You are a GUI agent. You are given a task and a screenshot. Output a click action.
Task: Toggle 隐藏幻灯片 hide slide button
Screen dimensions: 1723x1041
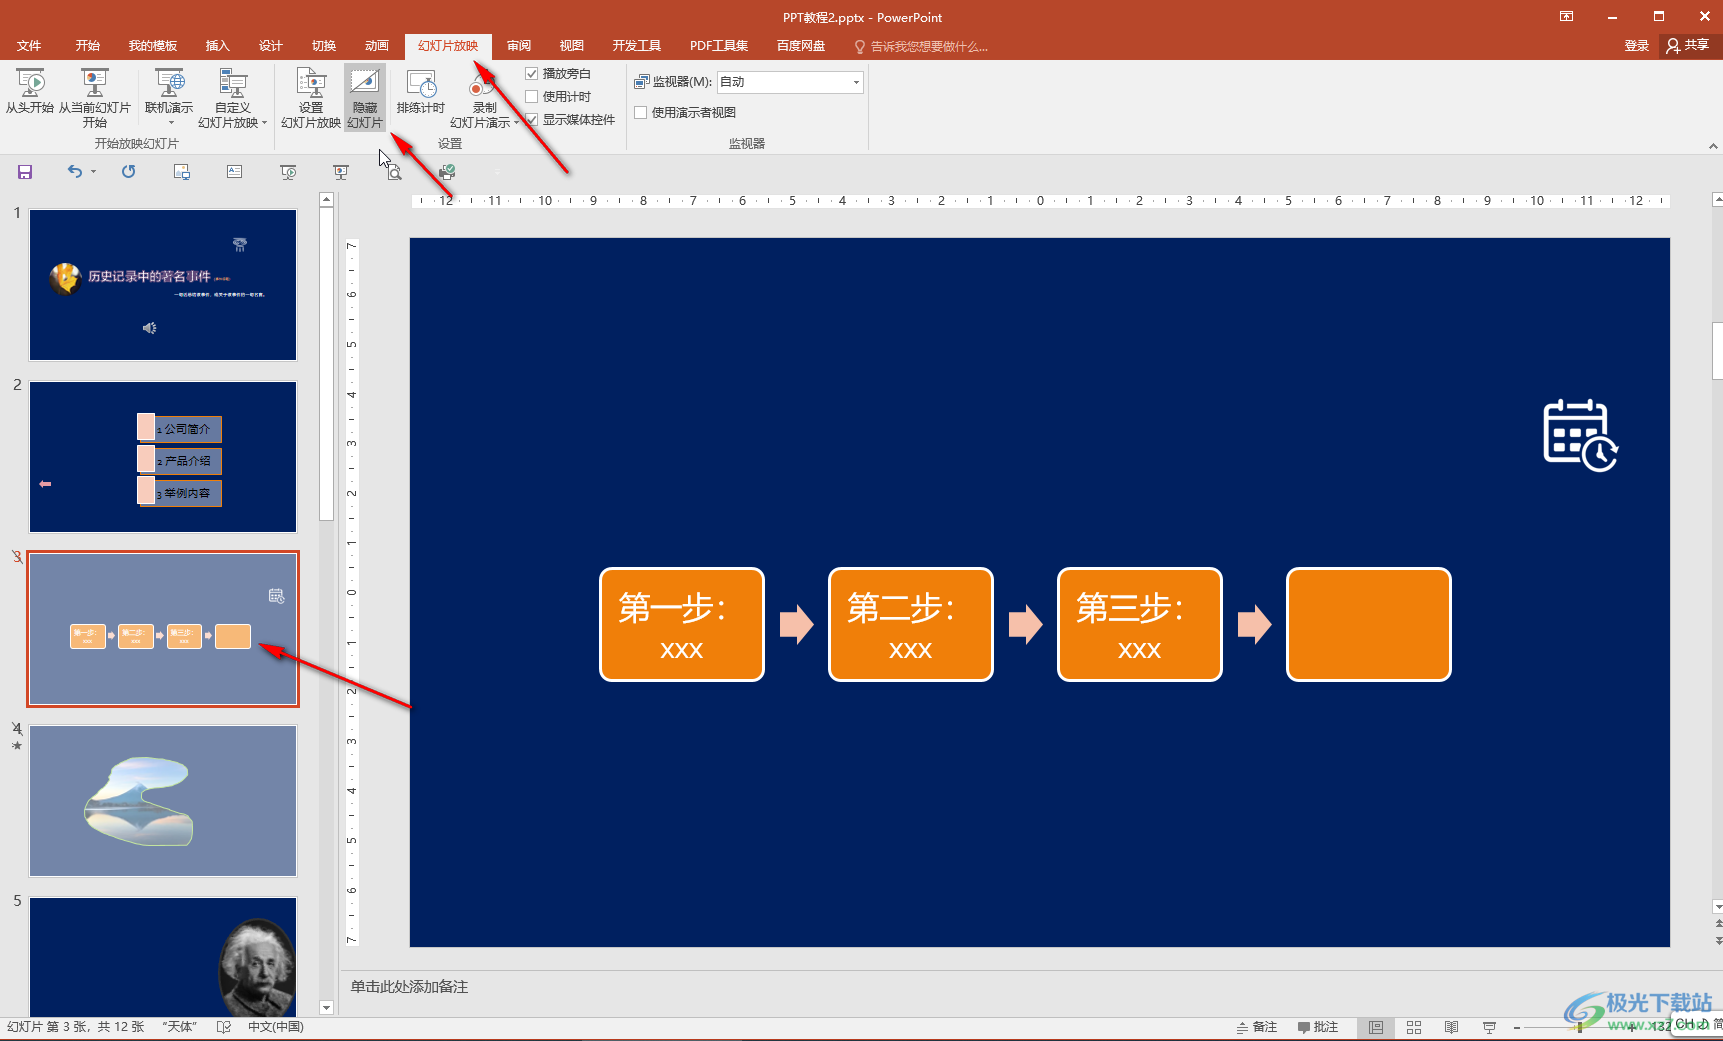pyautogui.click(x=365, y=98)
